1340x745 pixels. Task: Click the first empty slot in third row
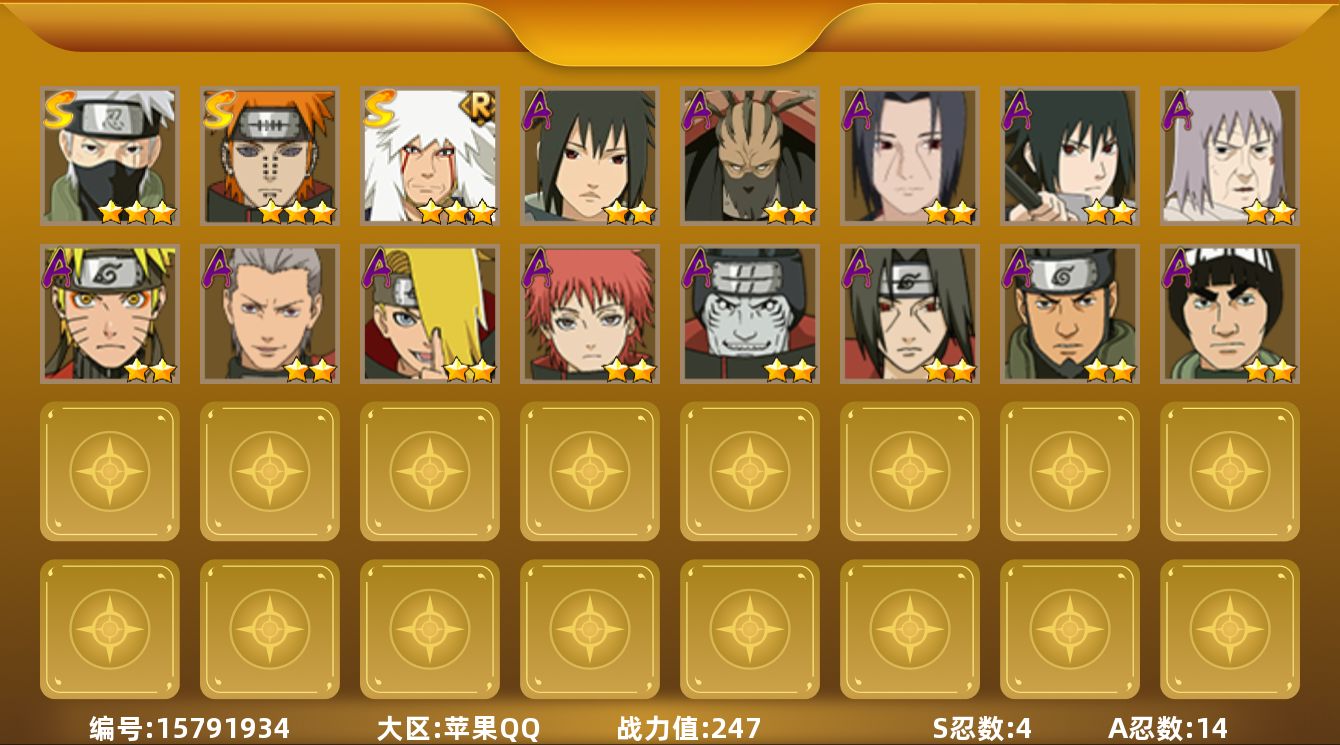(x=109, y=471)
